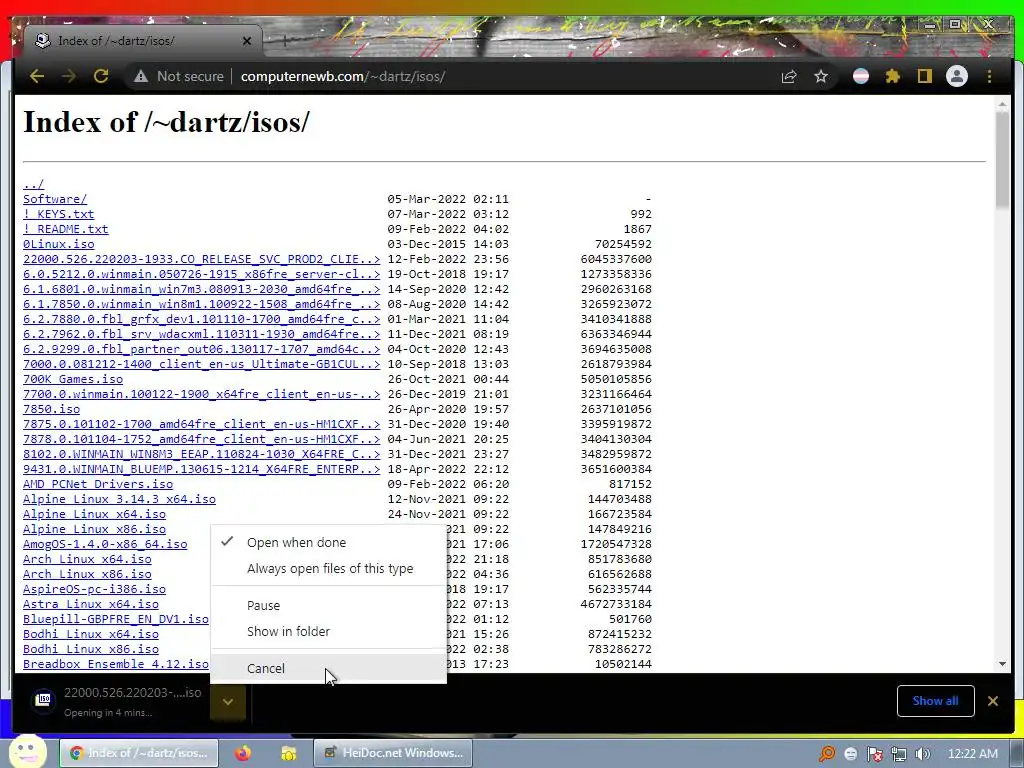Toggle the browser side panel icon
Screen dimensions: 1024x768
coord(924,76)
